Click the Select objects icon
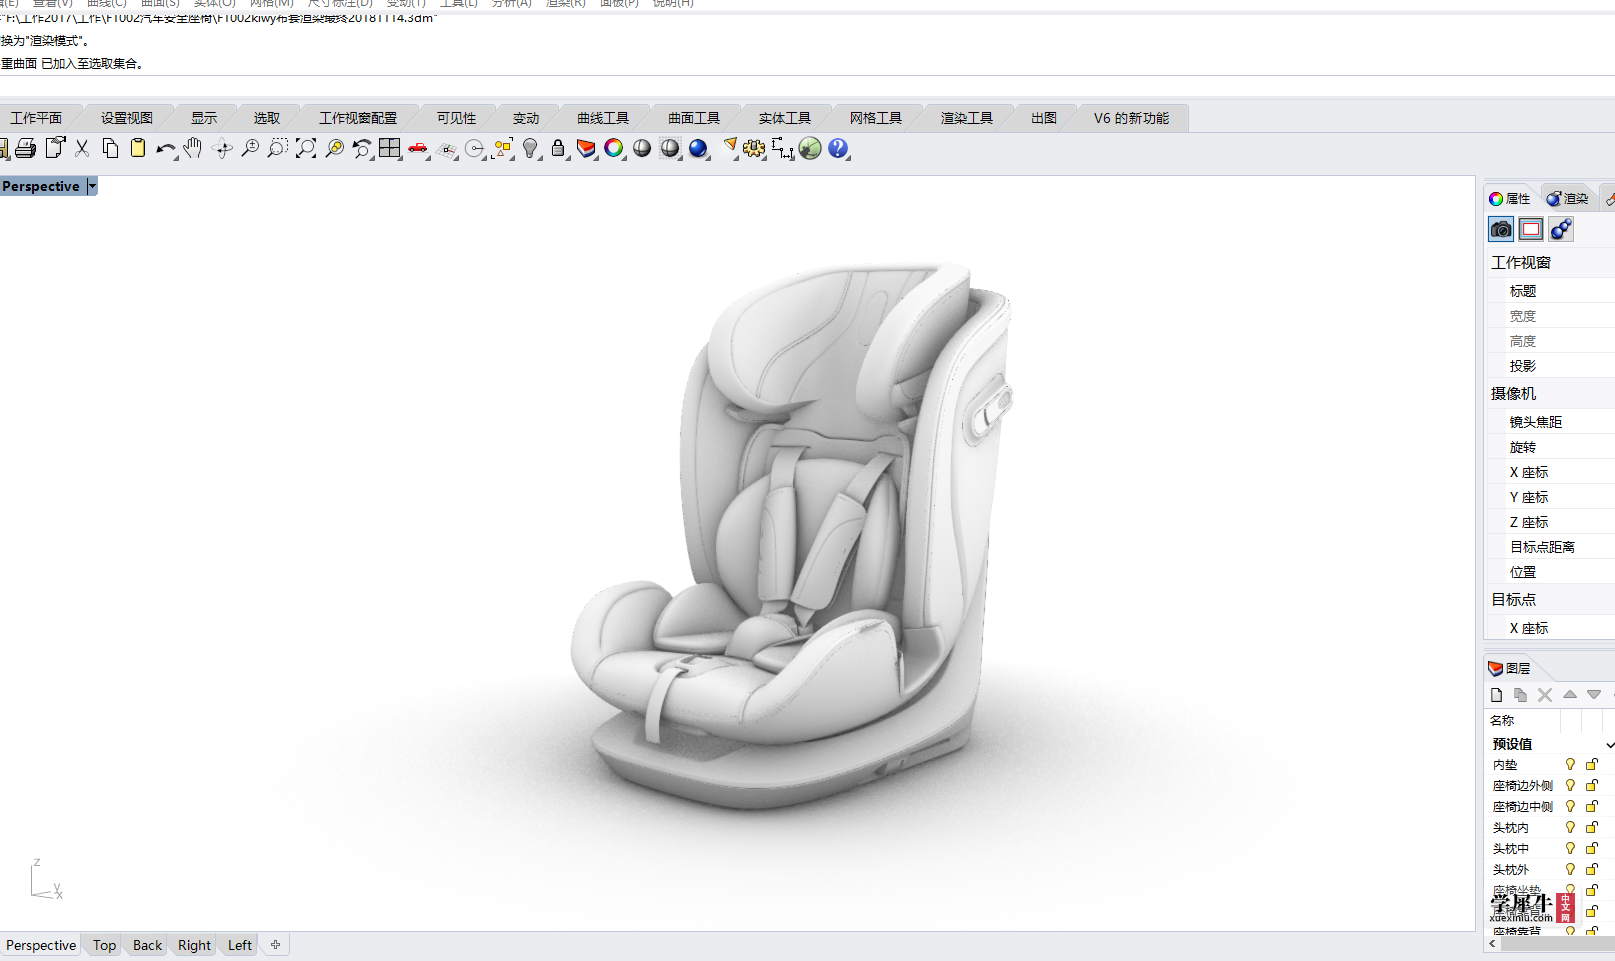 [x=503, y=149]
